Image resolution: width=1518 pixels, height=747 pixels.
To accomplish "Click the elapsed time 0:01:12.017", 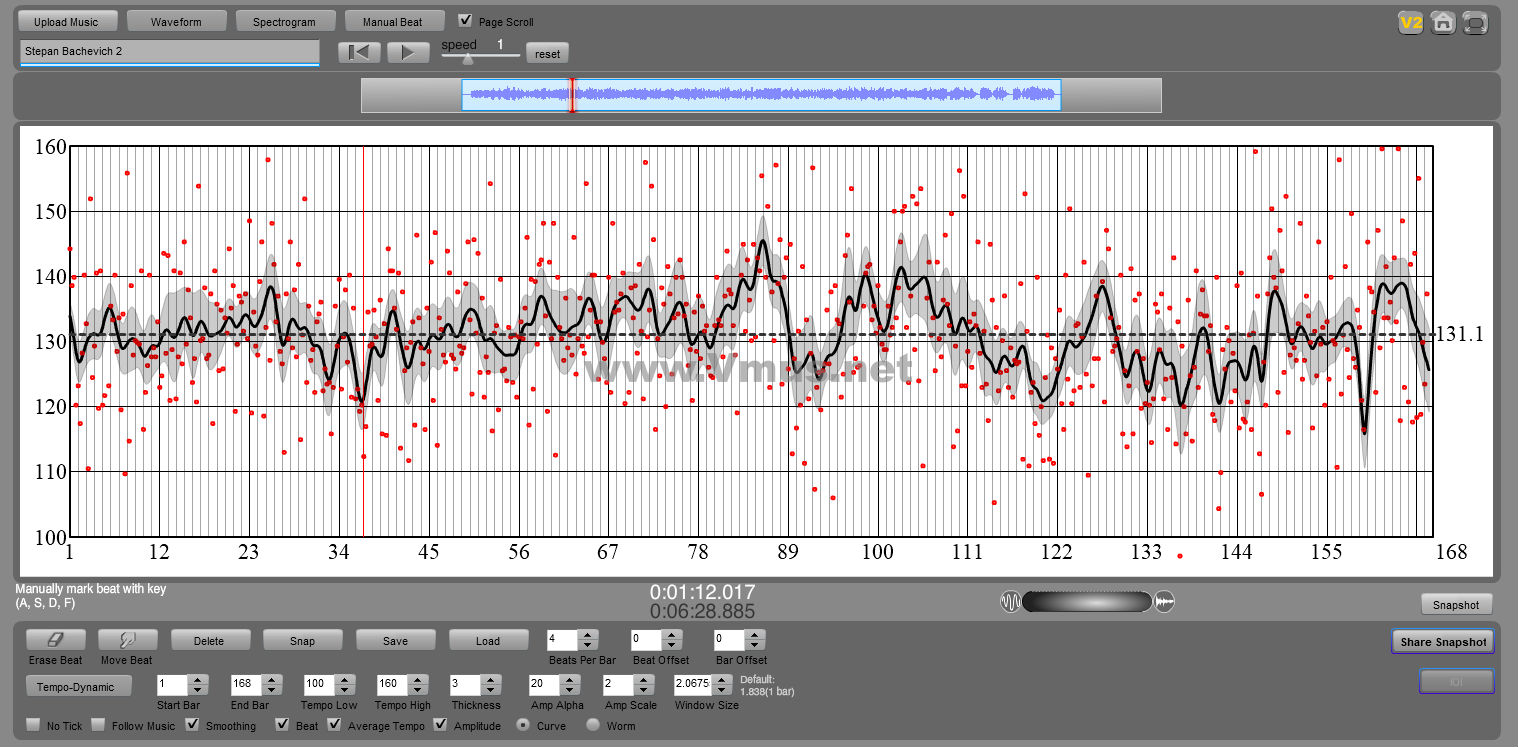I will point(703,592).
